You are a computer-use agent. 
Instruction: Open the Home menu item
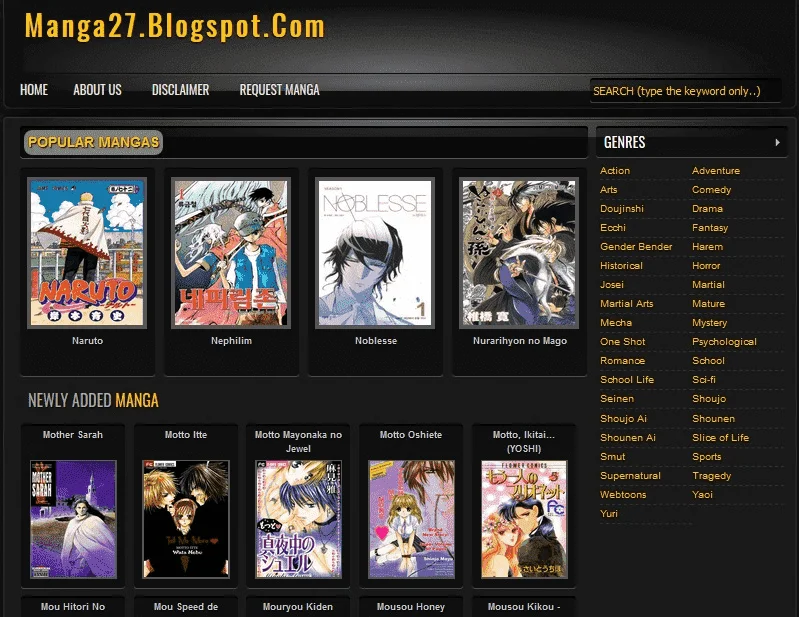[34, 90]
